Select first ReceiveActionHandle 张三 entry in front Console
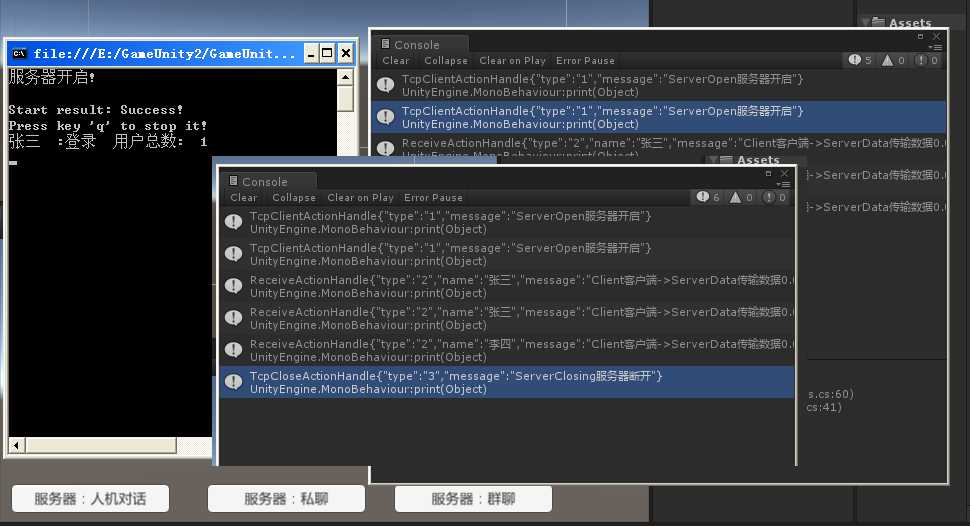 point(507,287)
